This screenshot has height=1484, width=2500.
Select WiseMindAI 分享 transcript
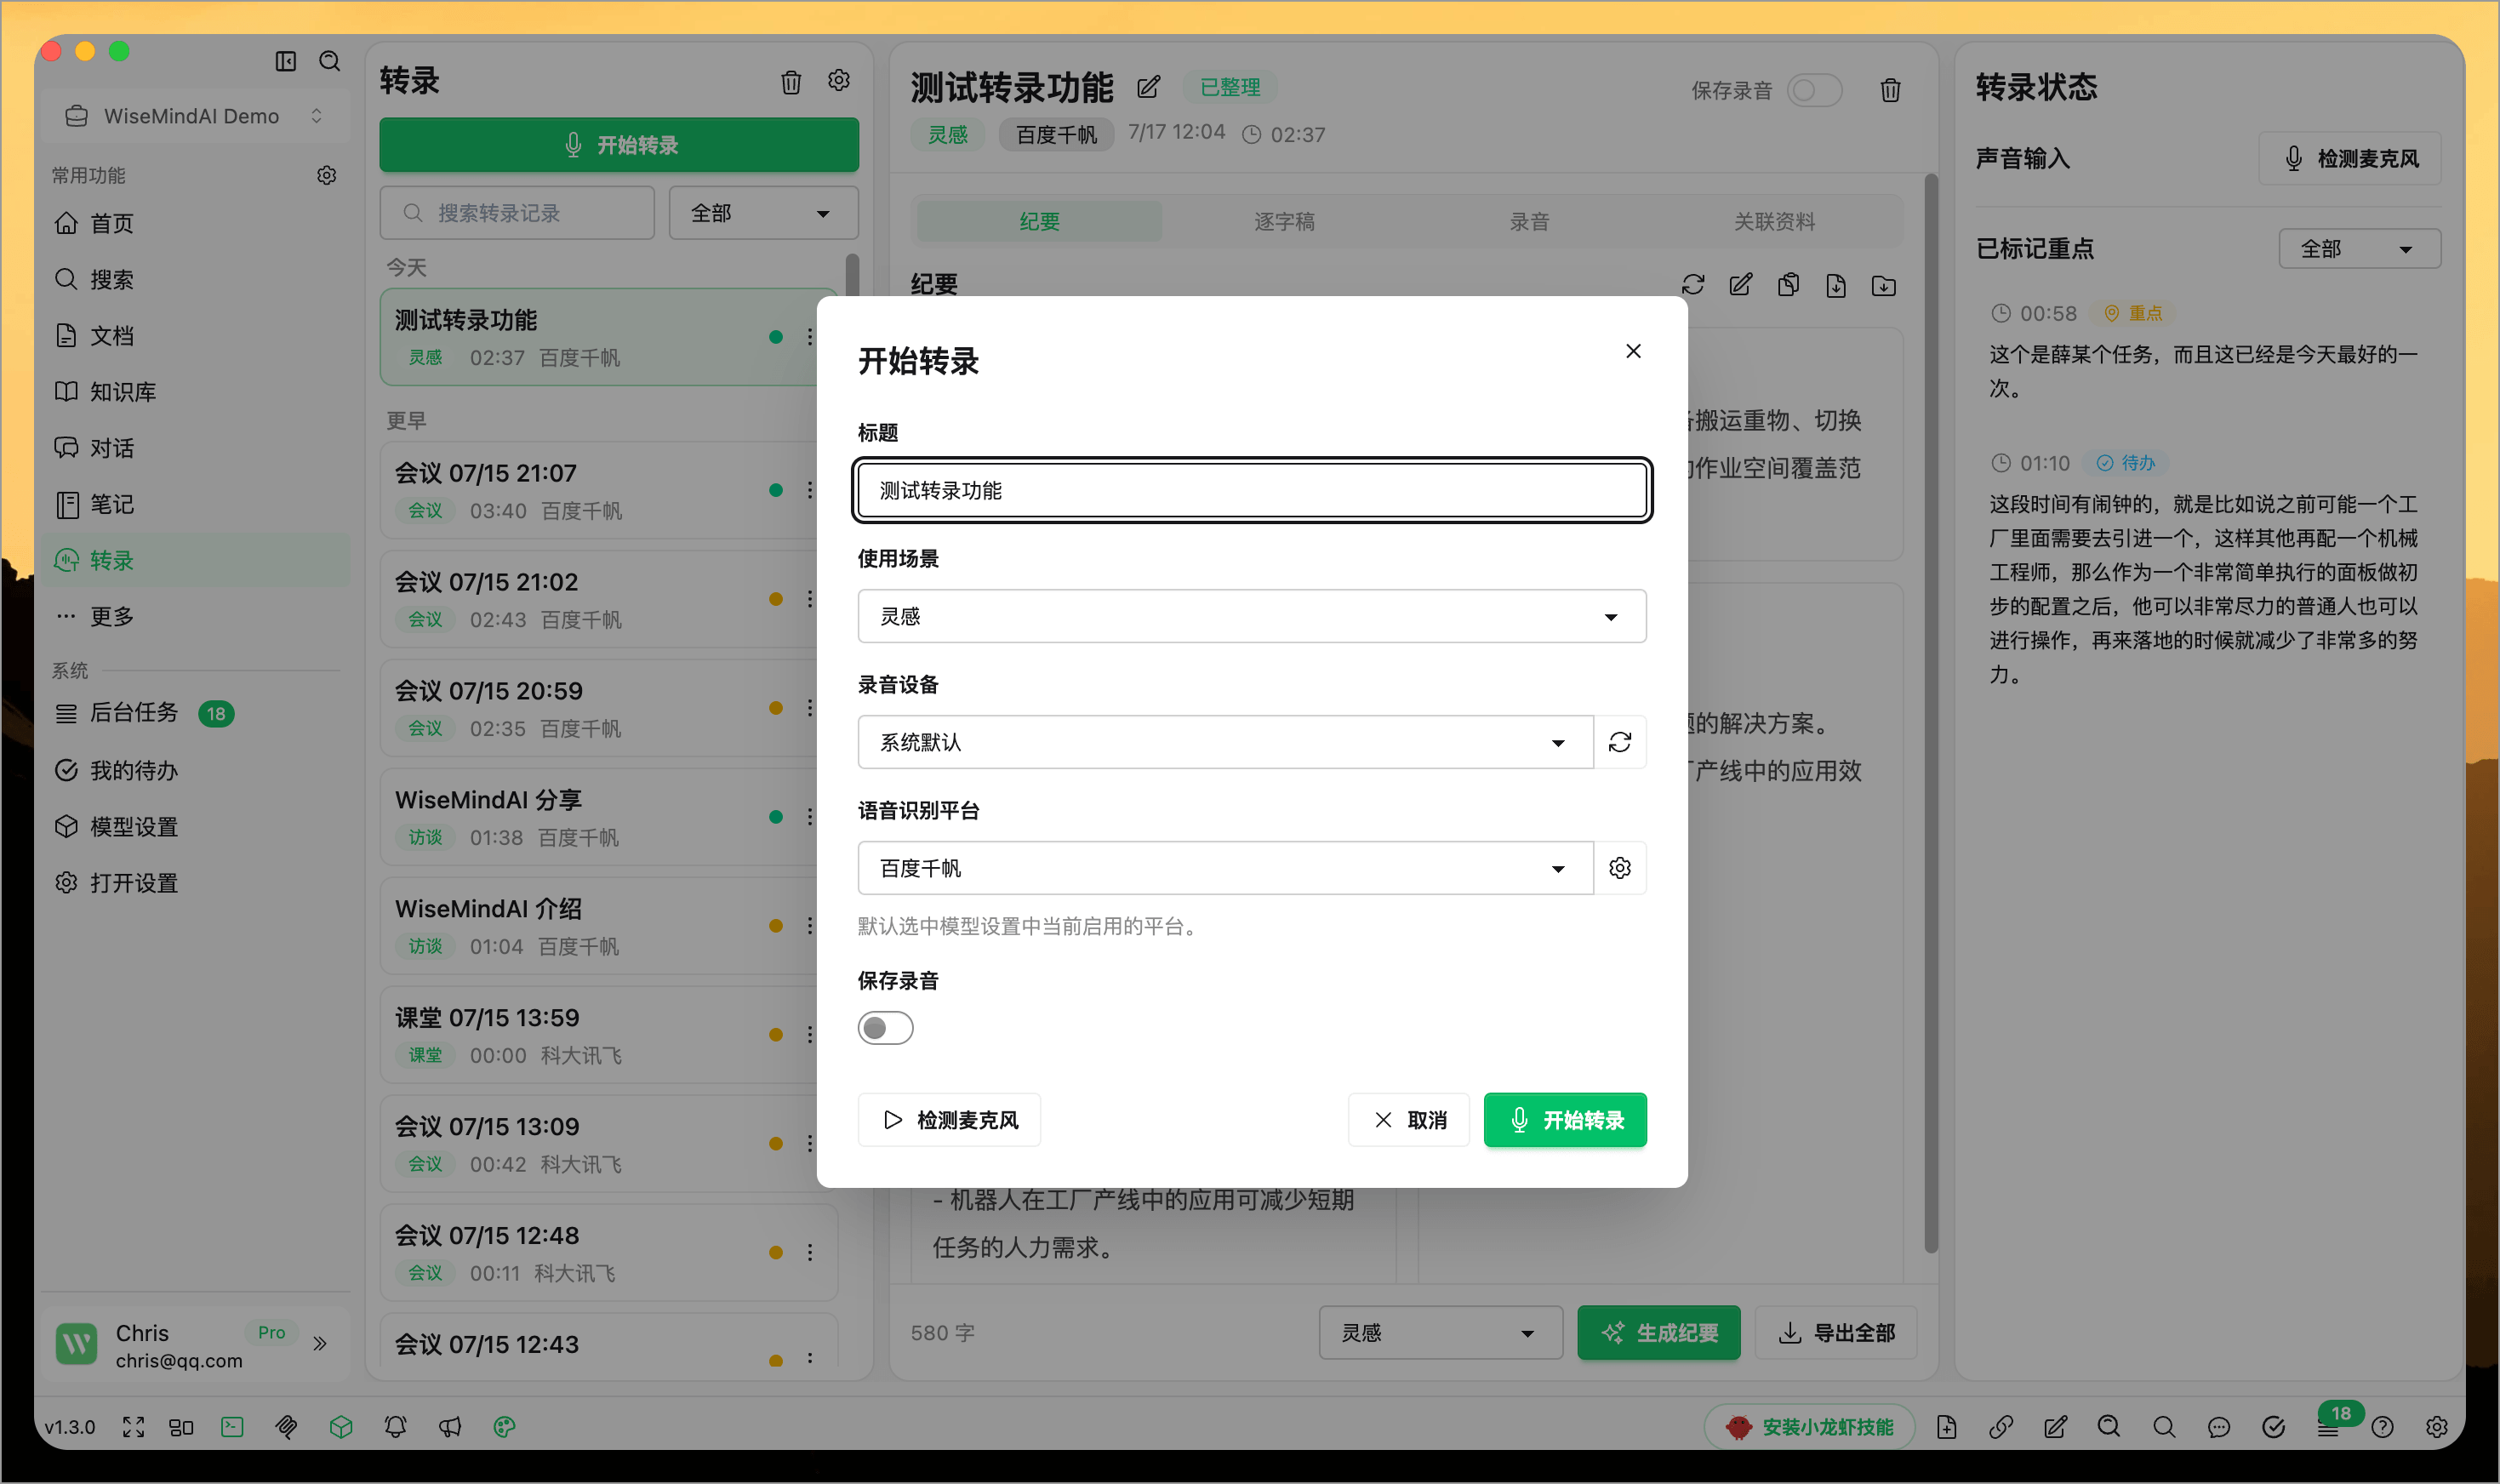click(x=600, y=817)
